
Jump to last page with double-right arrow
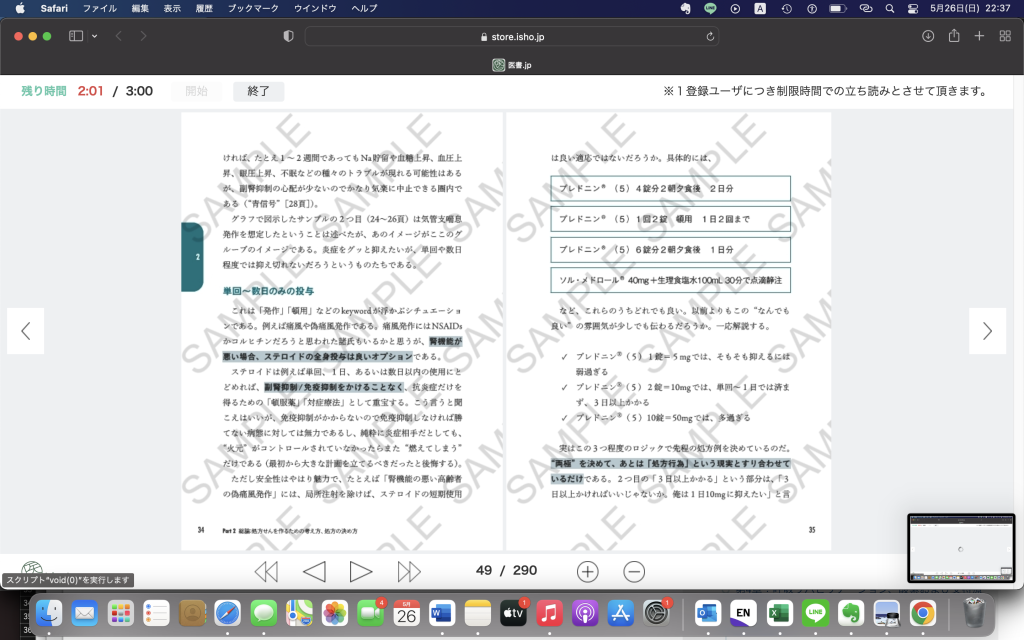click(409, 571)
